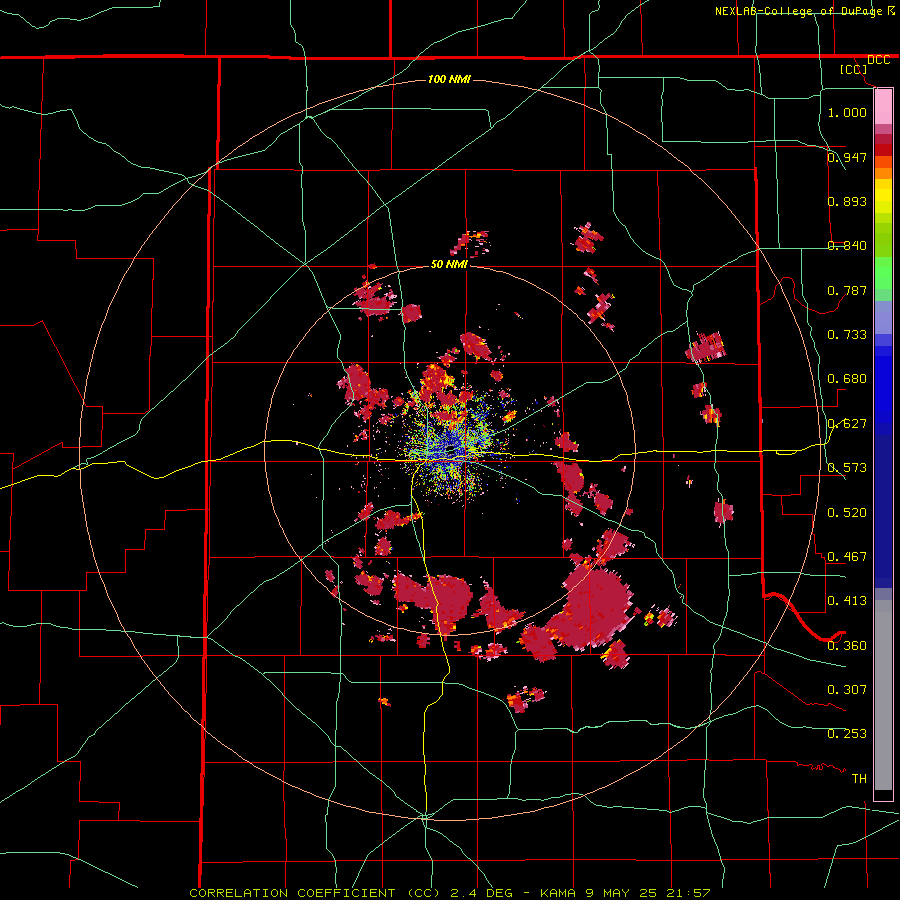900x900 pixels.
Task: Select the 0.253 scale value
Action: [x=847, y=734]
